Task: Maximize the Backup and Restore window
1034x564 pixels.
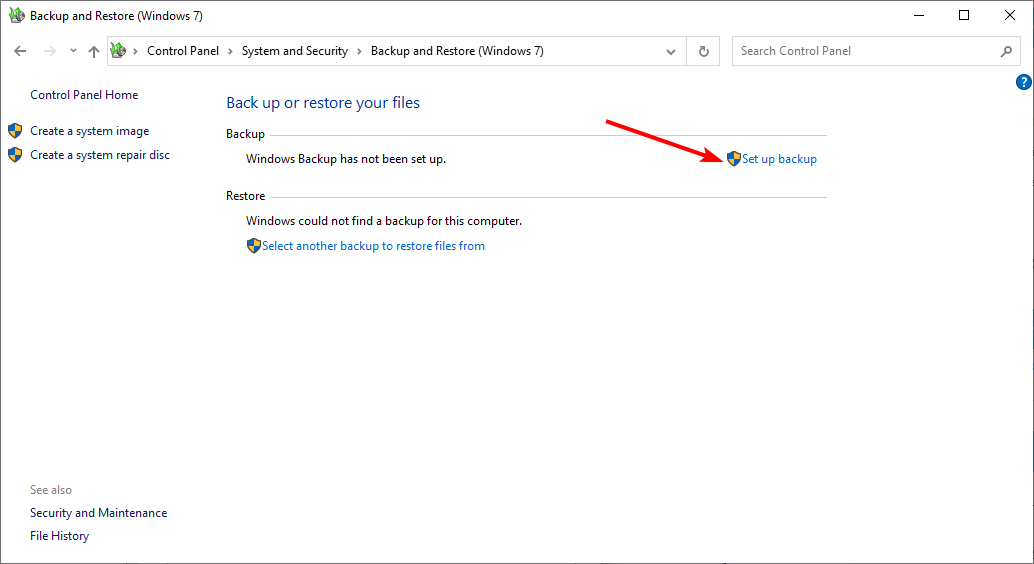Action: click(964, 15)
